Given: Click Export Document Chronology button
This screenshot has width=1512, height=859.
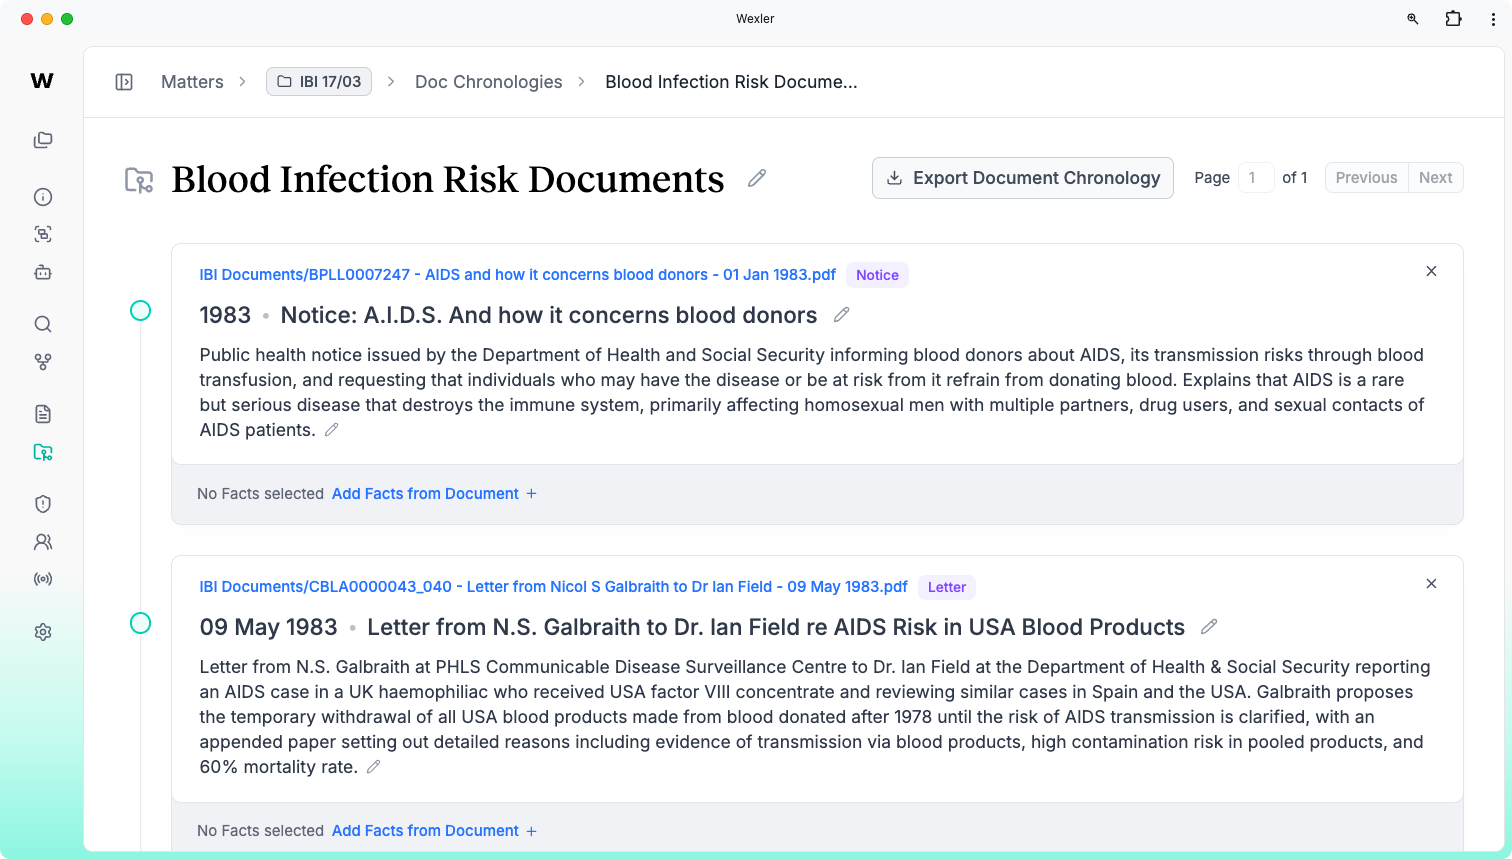Looking at the screenshot, I should point(1023,178).
